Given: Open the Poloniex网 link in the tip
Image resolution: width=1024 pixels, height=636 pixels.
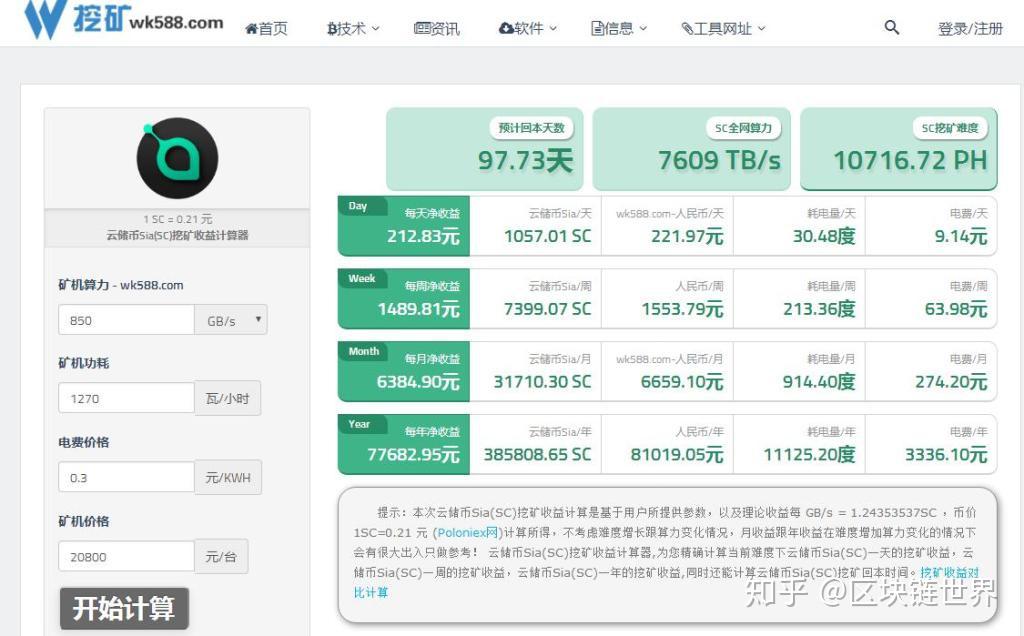Looking at the screenshot, I should coord(468,533).
